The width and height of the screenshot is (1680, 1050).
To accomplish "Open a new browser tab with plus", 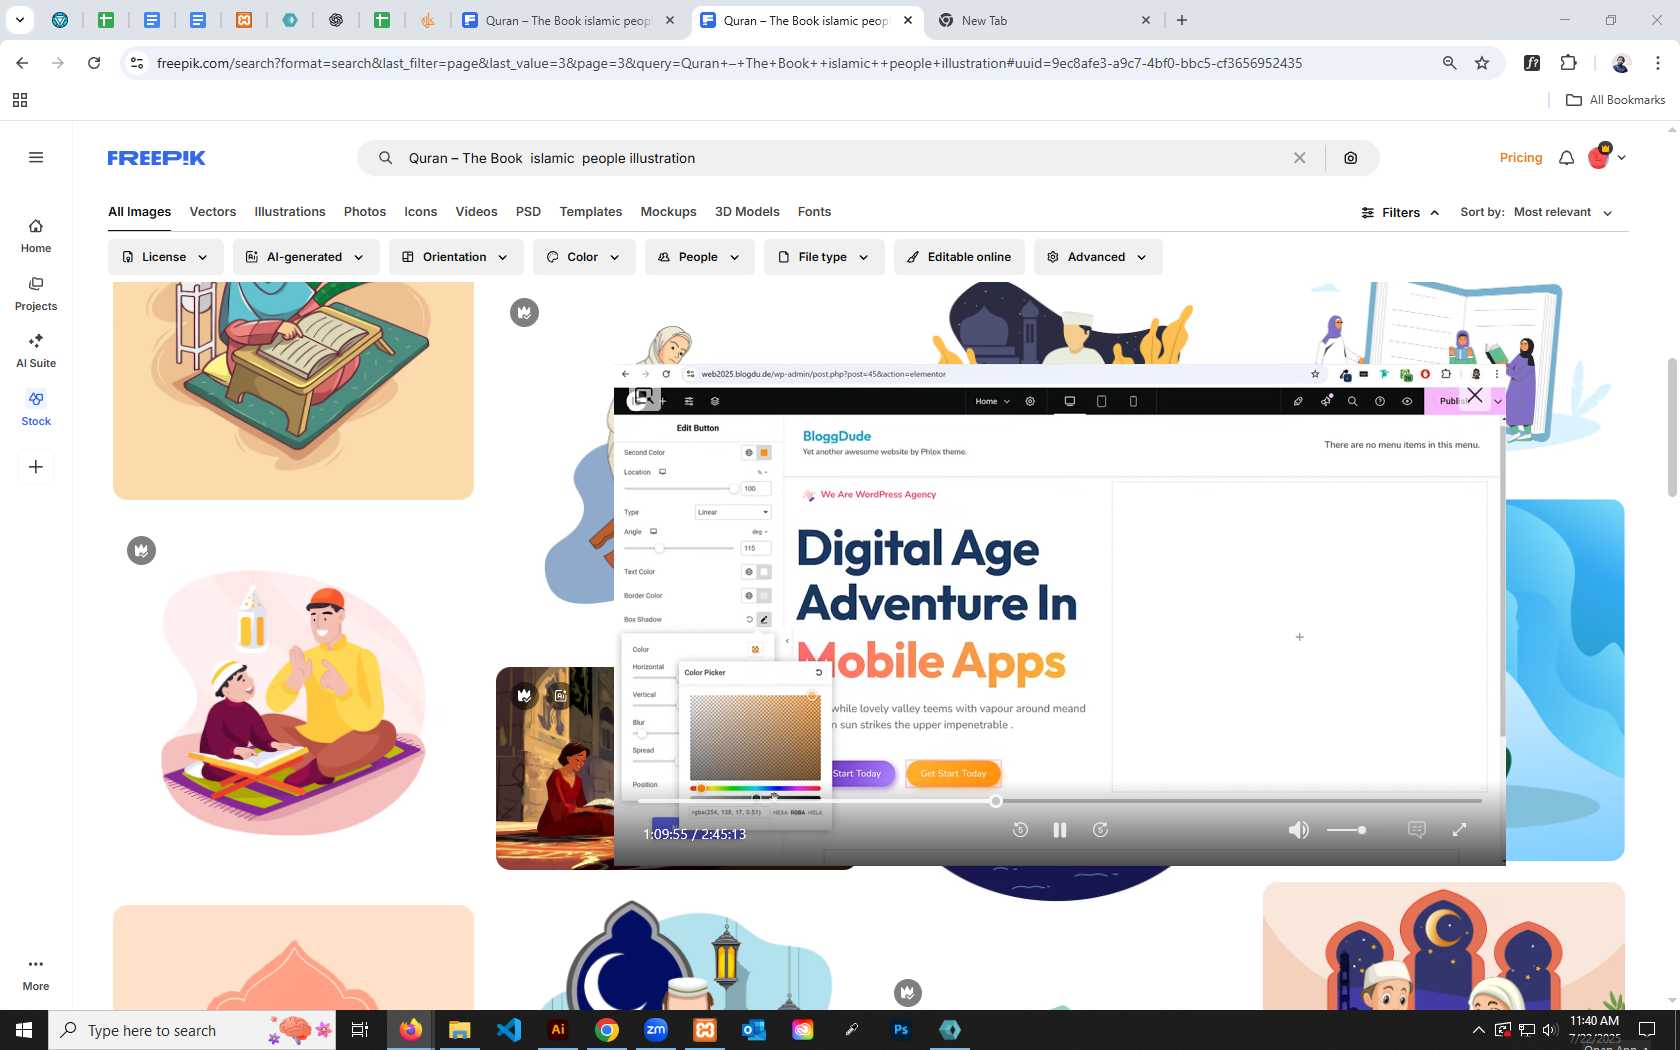I will [x=1182, y=20].
